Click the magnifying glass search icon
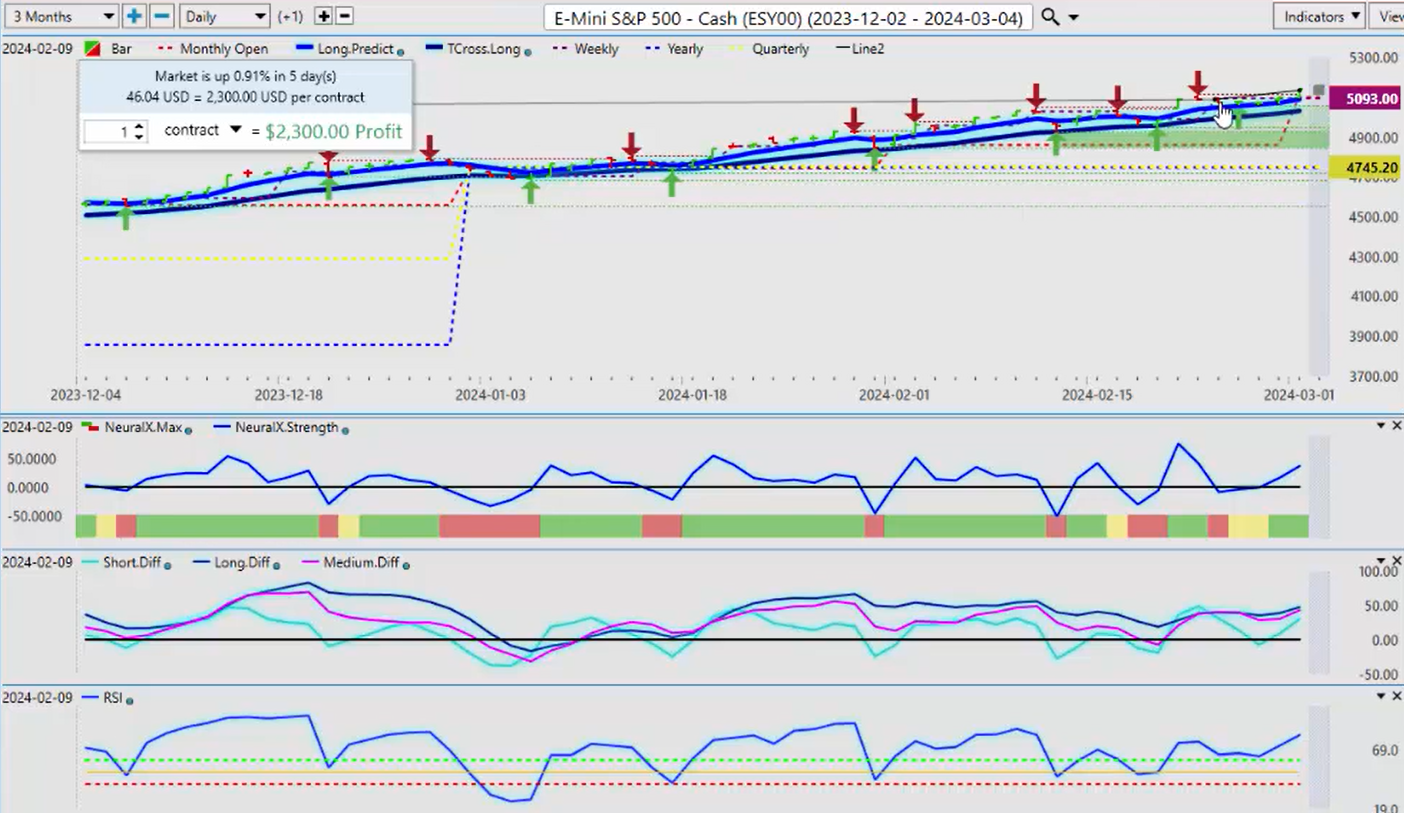This screenshot has width=1404, height=813. tap(1050, 17)
